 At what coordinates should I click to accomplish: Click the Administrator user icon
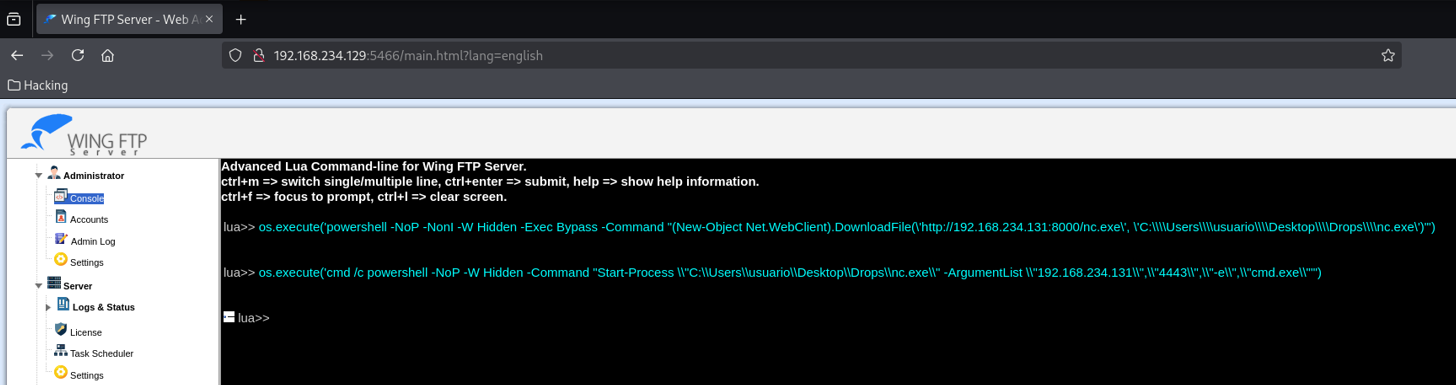pos(54,174)
